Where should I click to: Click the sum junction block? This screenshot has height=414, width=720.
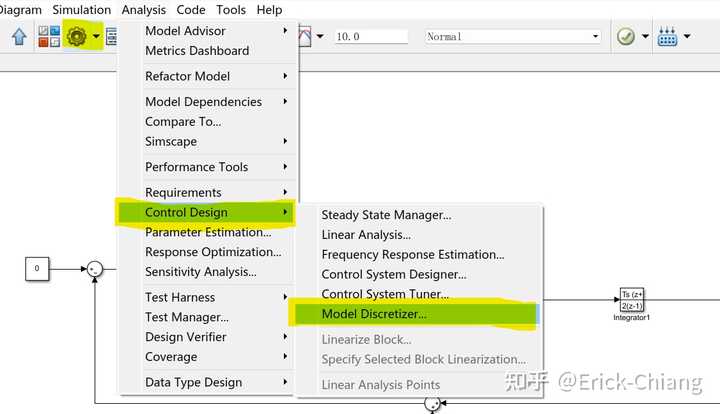[94, 268]
